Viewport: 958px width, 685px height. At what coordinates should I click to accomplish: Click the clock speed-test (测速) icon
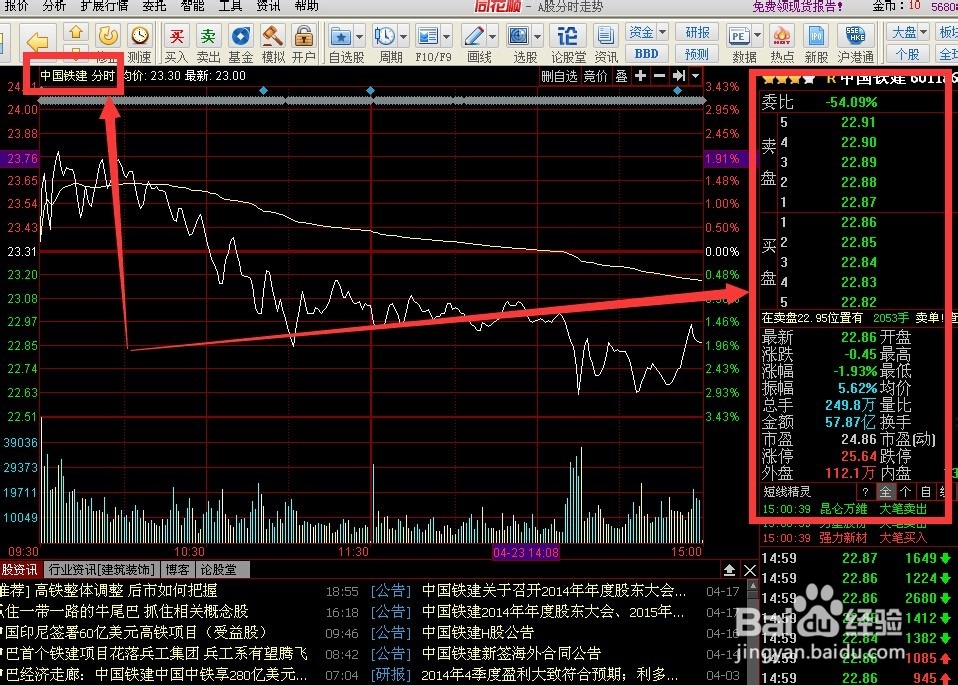tap(140, 36)
